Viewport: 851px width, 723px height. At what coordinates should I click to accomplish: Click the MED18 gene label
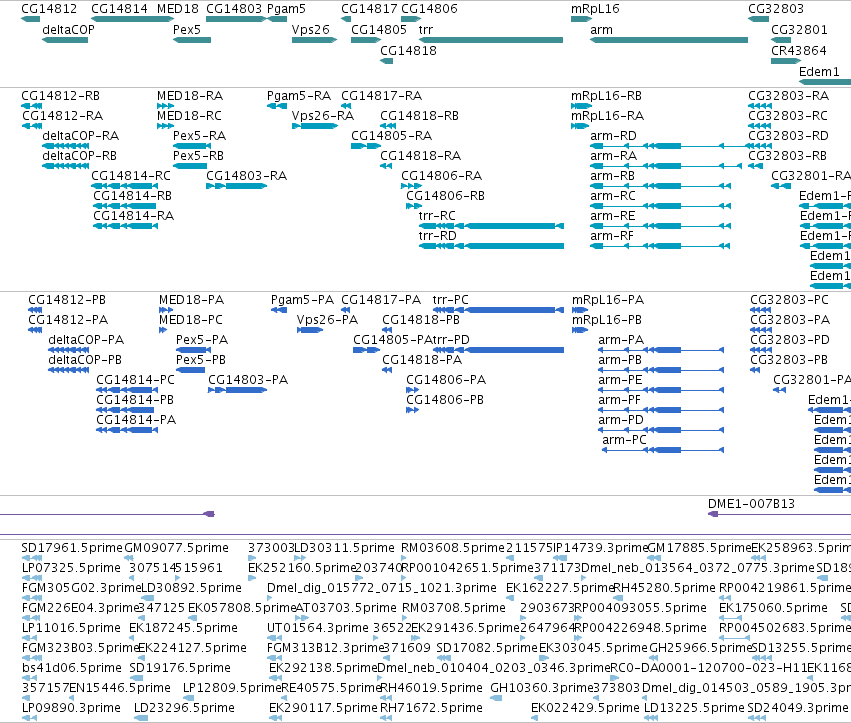click(178, 9)
